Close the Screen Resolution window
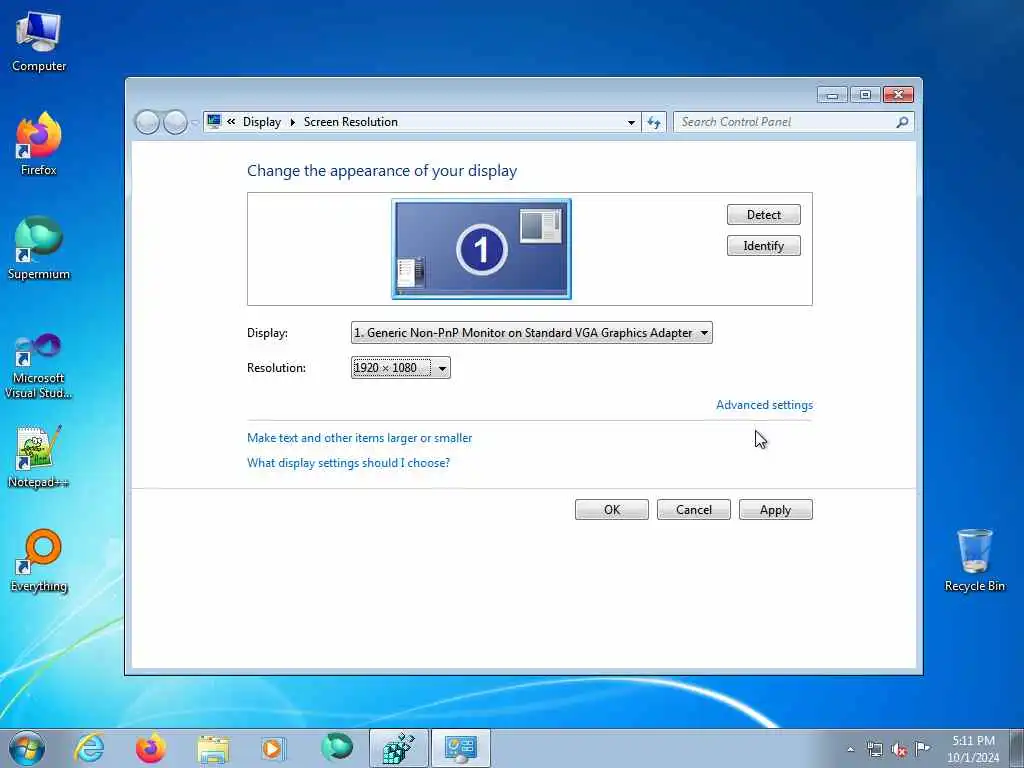 (898, 95)
